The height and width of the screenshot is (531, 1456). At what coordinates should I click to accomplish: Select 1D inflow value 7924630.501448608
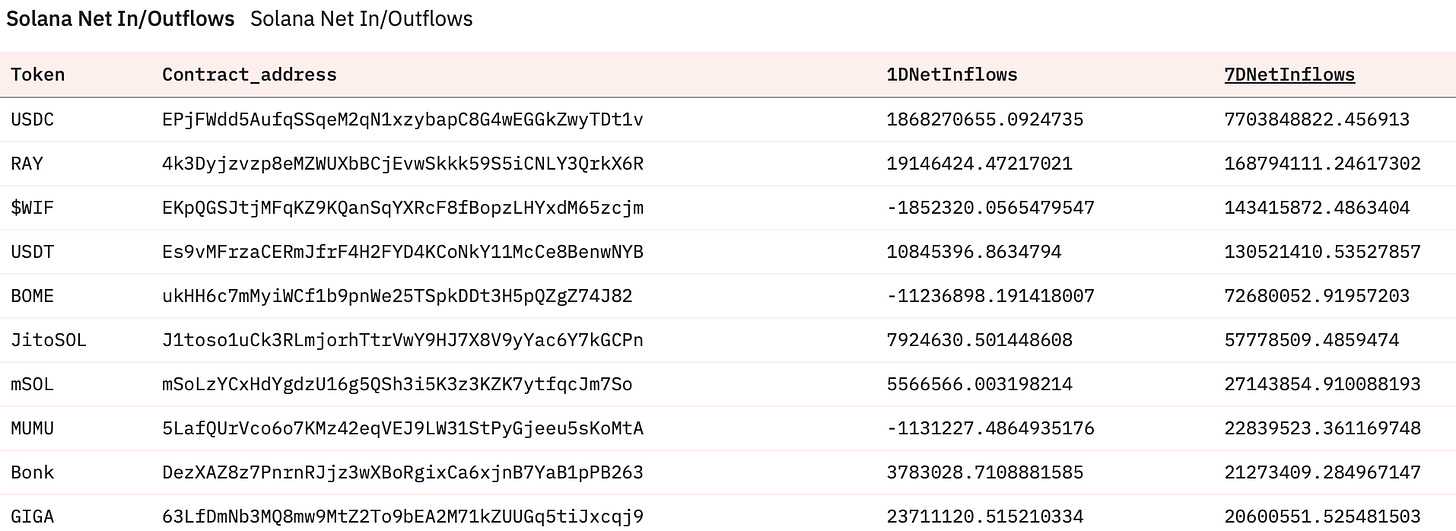[x=979, y=340]
